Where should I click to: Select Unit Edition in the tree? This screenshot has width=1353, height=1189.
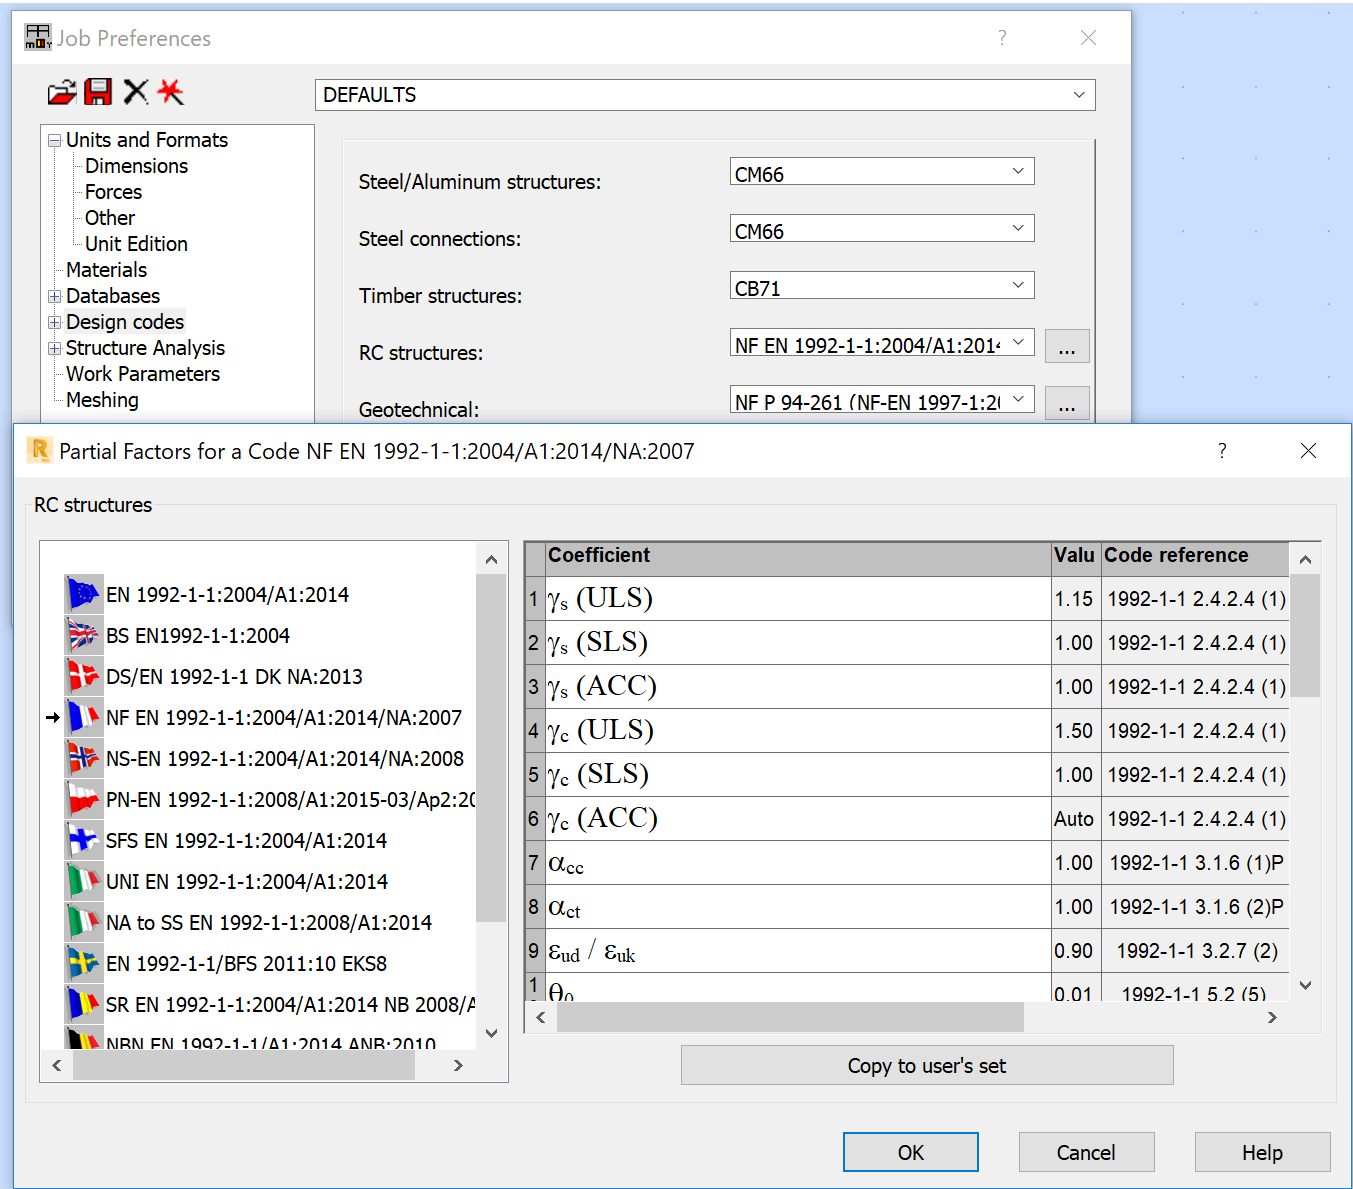136,244
